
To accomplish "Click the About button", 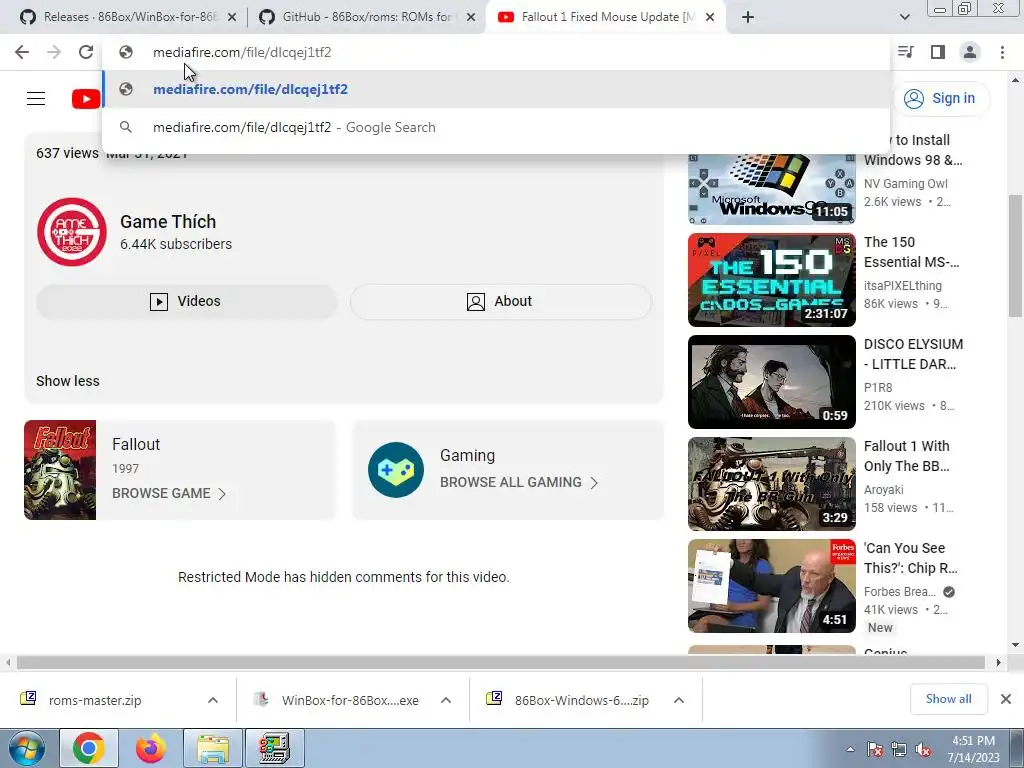I will click(x=500, y=301).
